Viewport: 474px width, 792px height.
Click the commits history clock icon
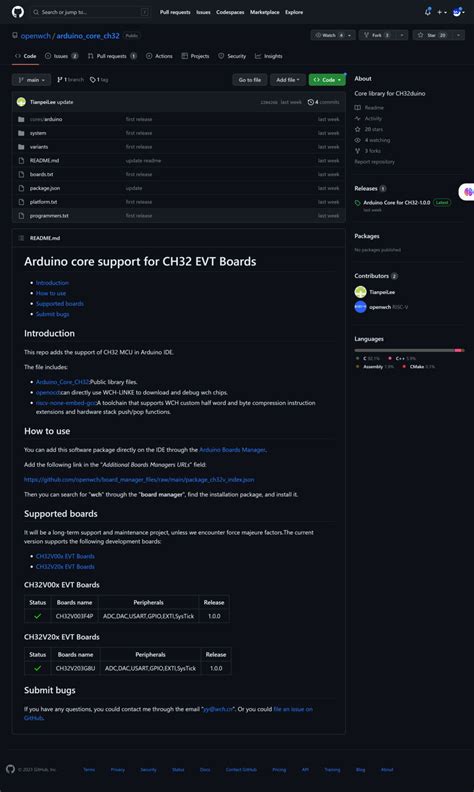[x=310, y=102]
